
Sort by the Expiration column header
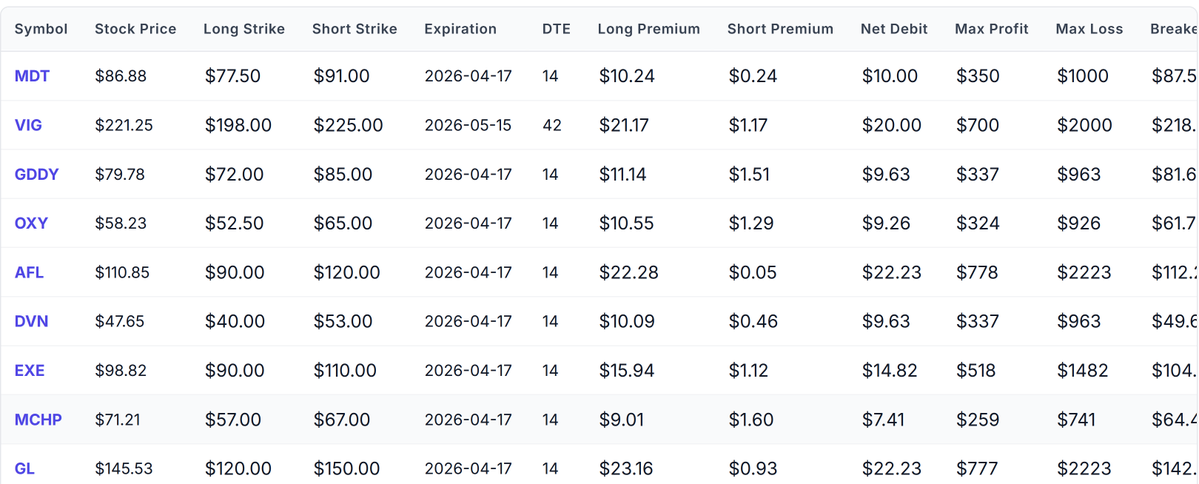tap(460, 29)
